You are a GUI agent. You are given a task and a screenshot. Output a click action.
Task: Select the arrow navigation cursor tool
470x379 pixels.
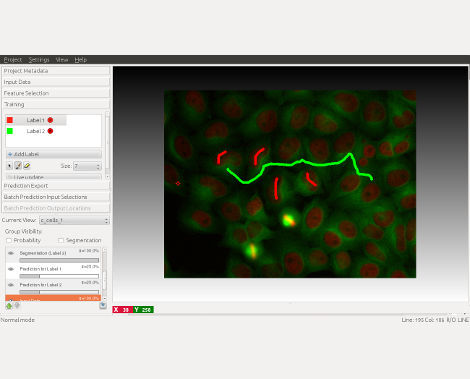(x=10, y=165)
